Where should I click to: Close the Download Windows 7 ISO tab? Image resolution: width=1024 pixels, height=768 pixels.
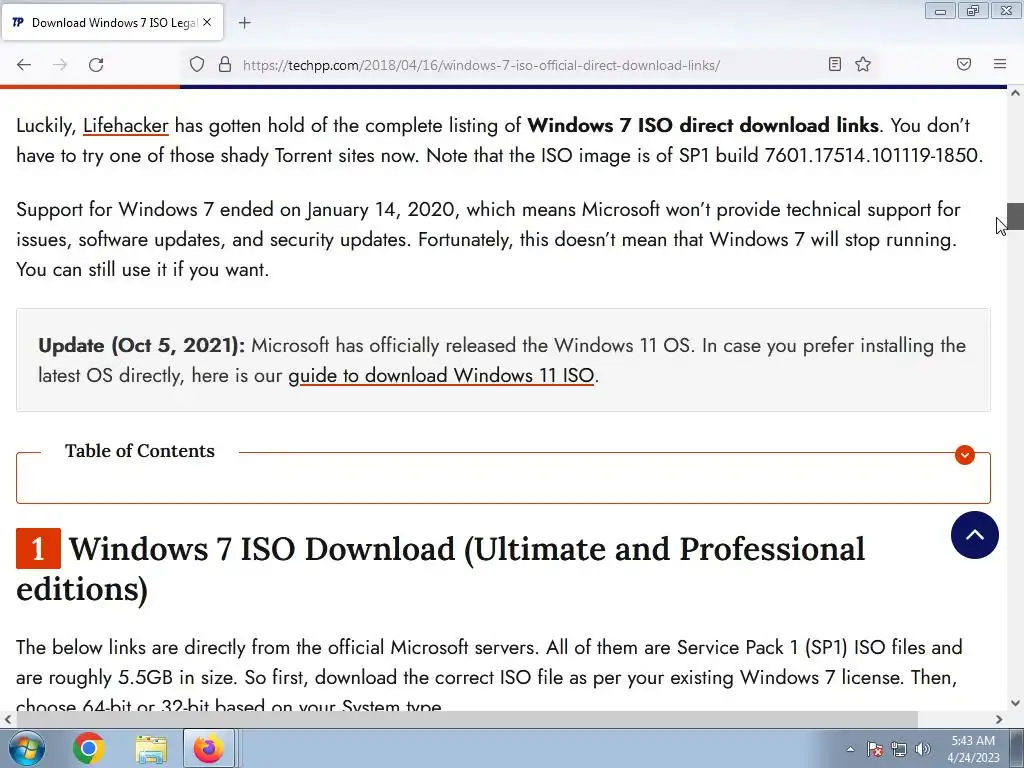tap(207, 22)
